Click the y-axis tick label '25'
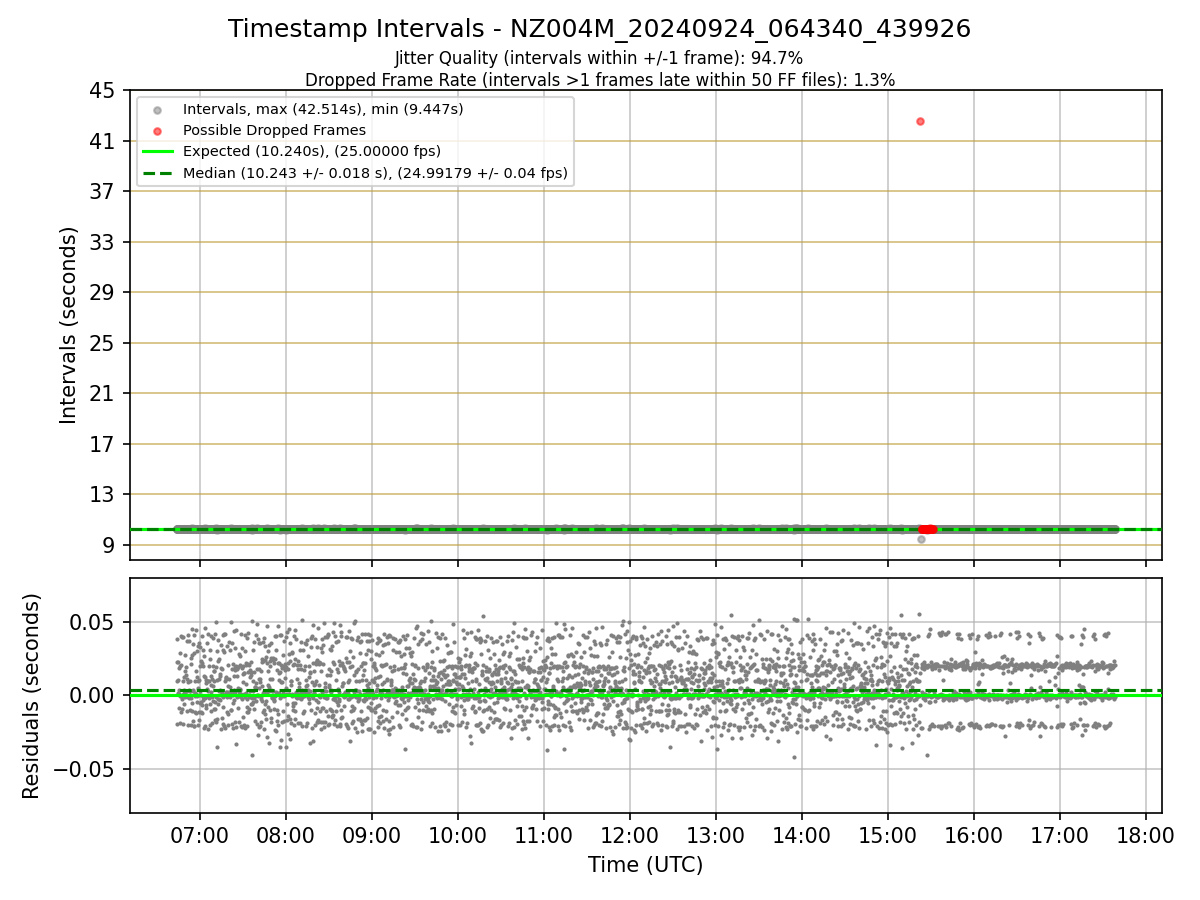The width and height of the screenshot is (1200, 900). [x=102, y=344]
